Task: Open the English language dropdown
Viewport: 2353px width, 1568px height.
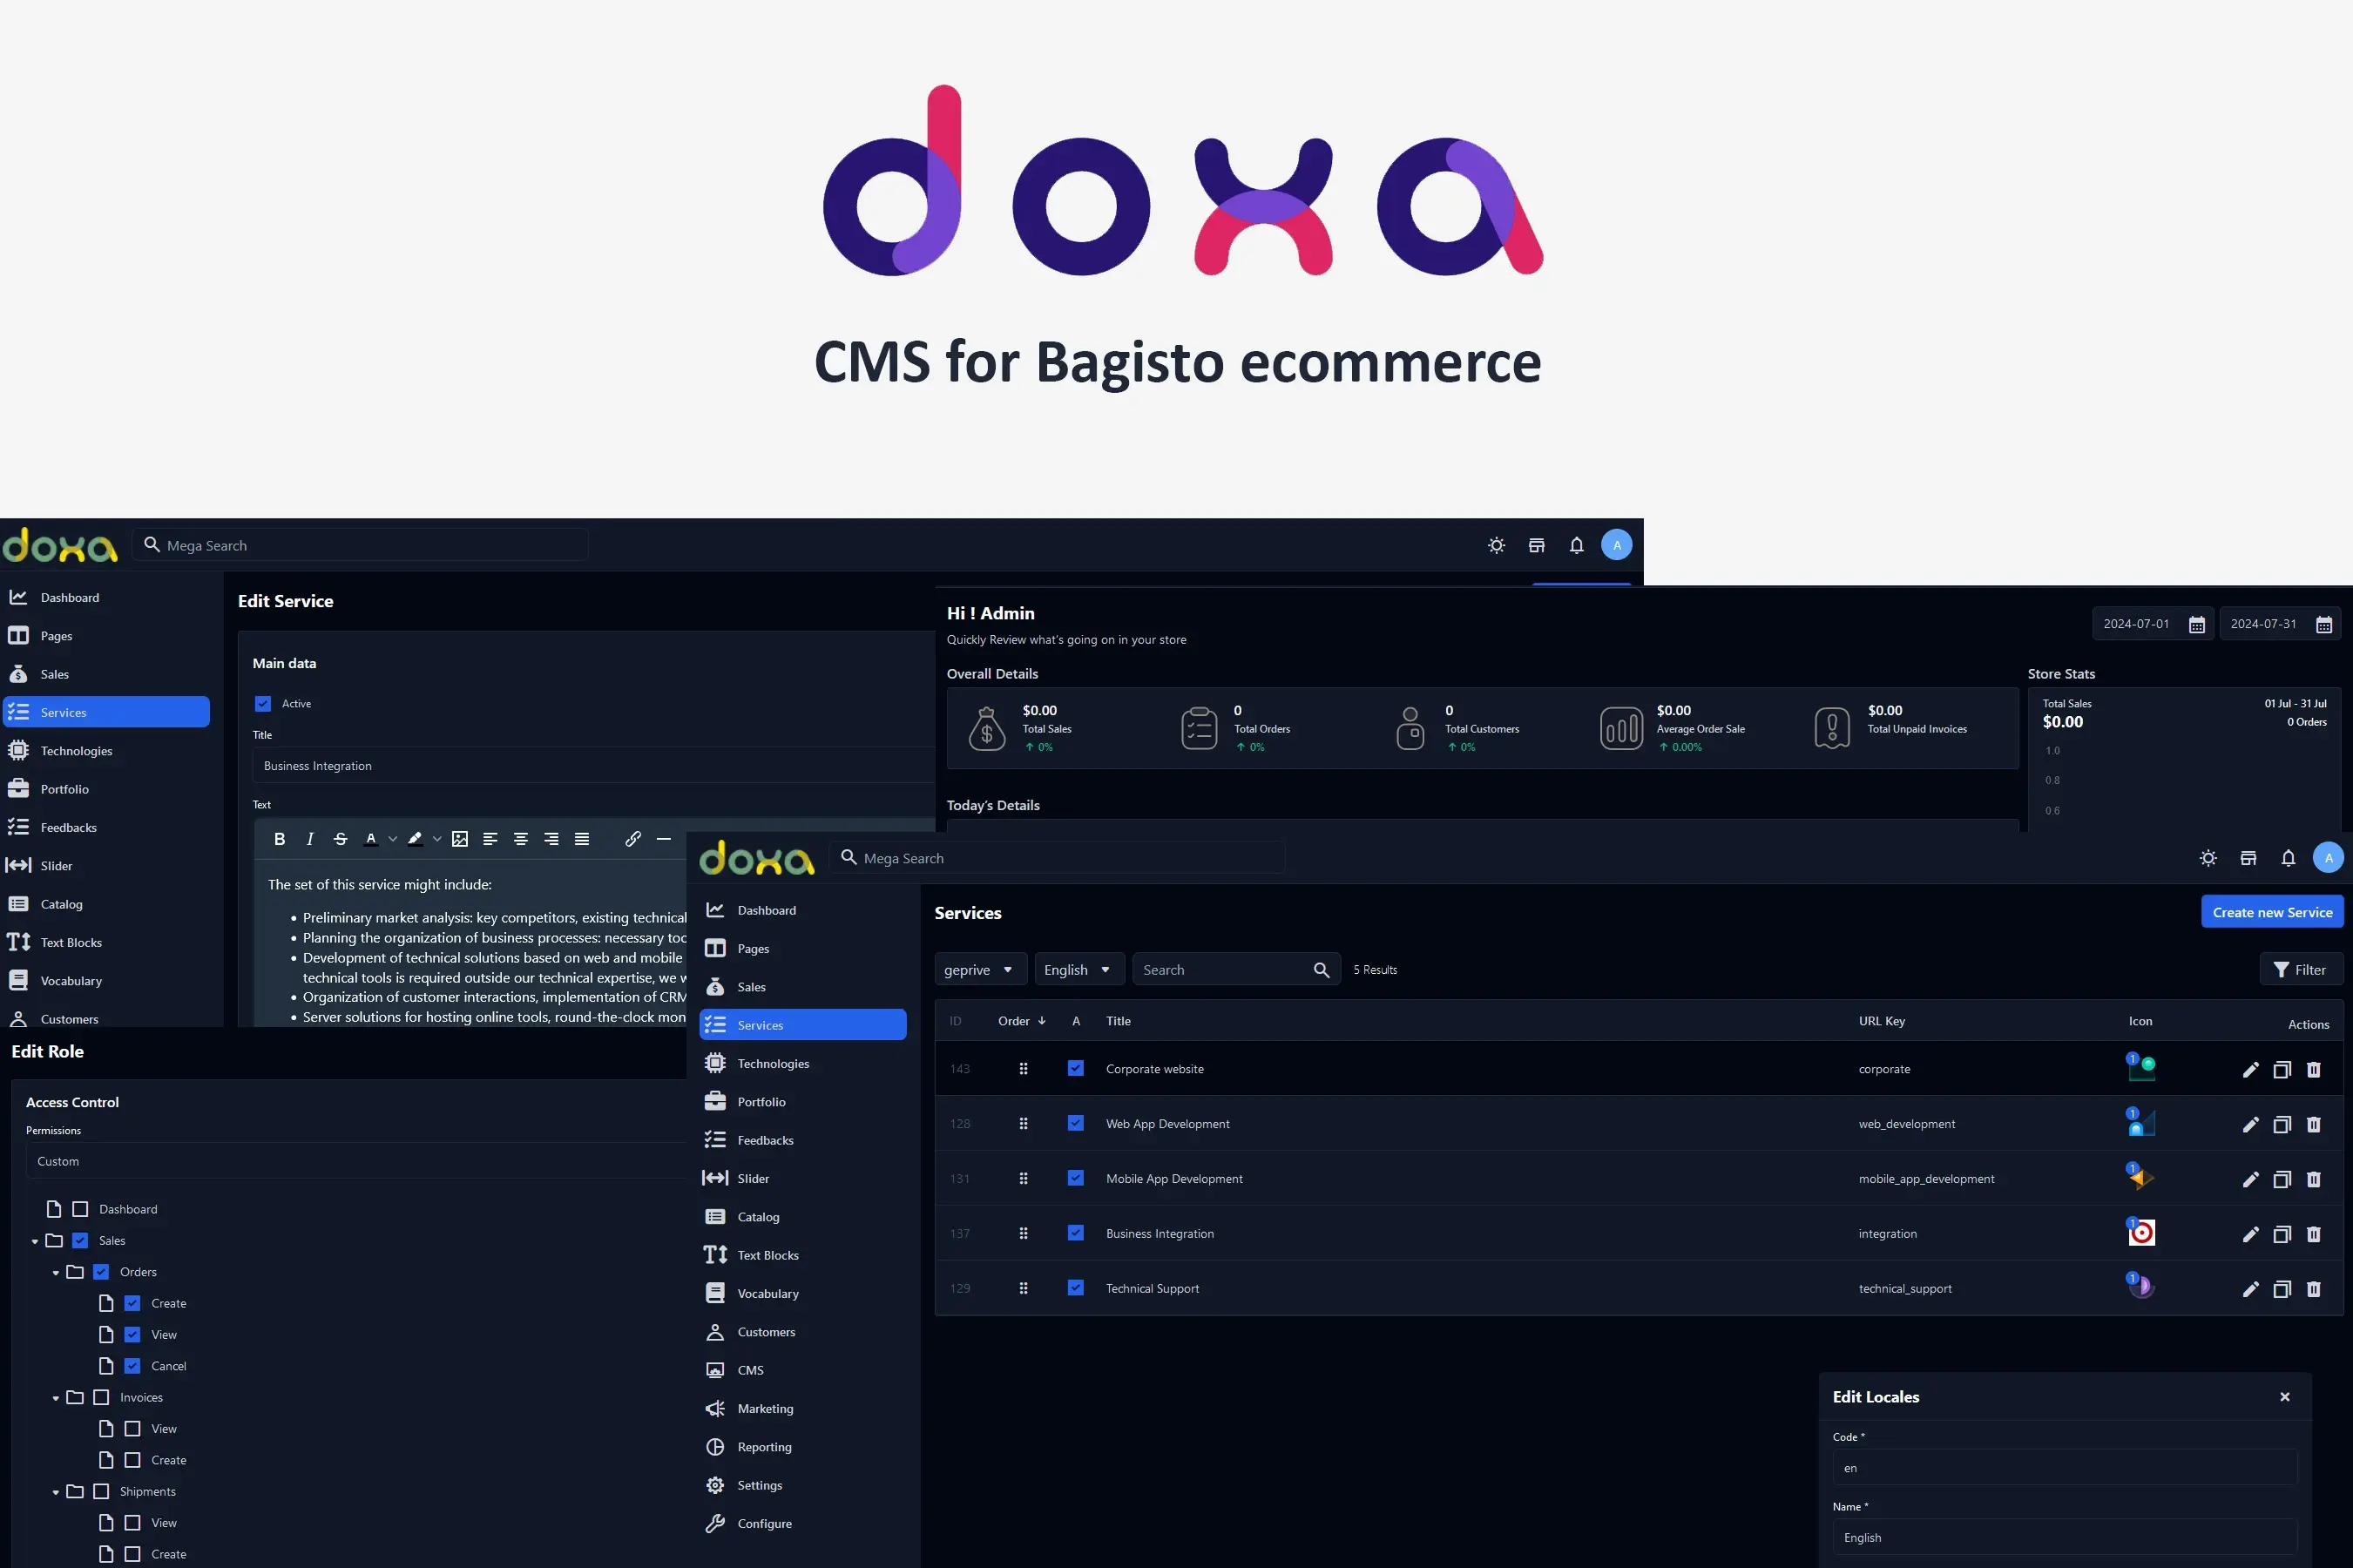Action: click(x=1072, y=970)
